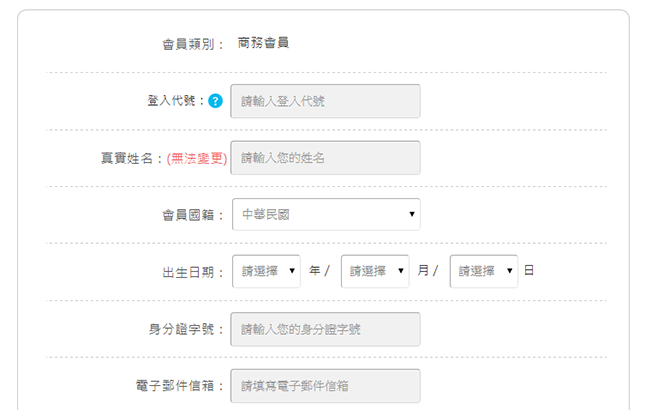Click the 身分證字號 field label
Image resolution: width=650 pixels, height=410 pixels.
point(182,329)
